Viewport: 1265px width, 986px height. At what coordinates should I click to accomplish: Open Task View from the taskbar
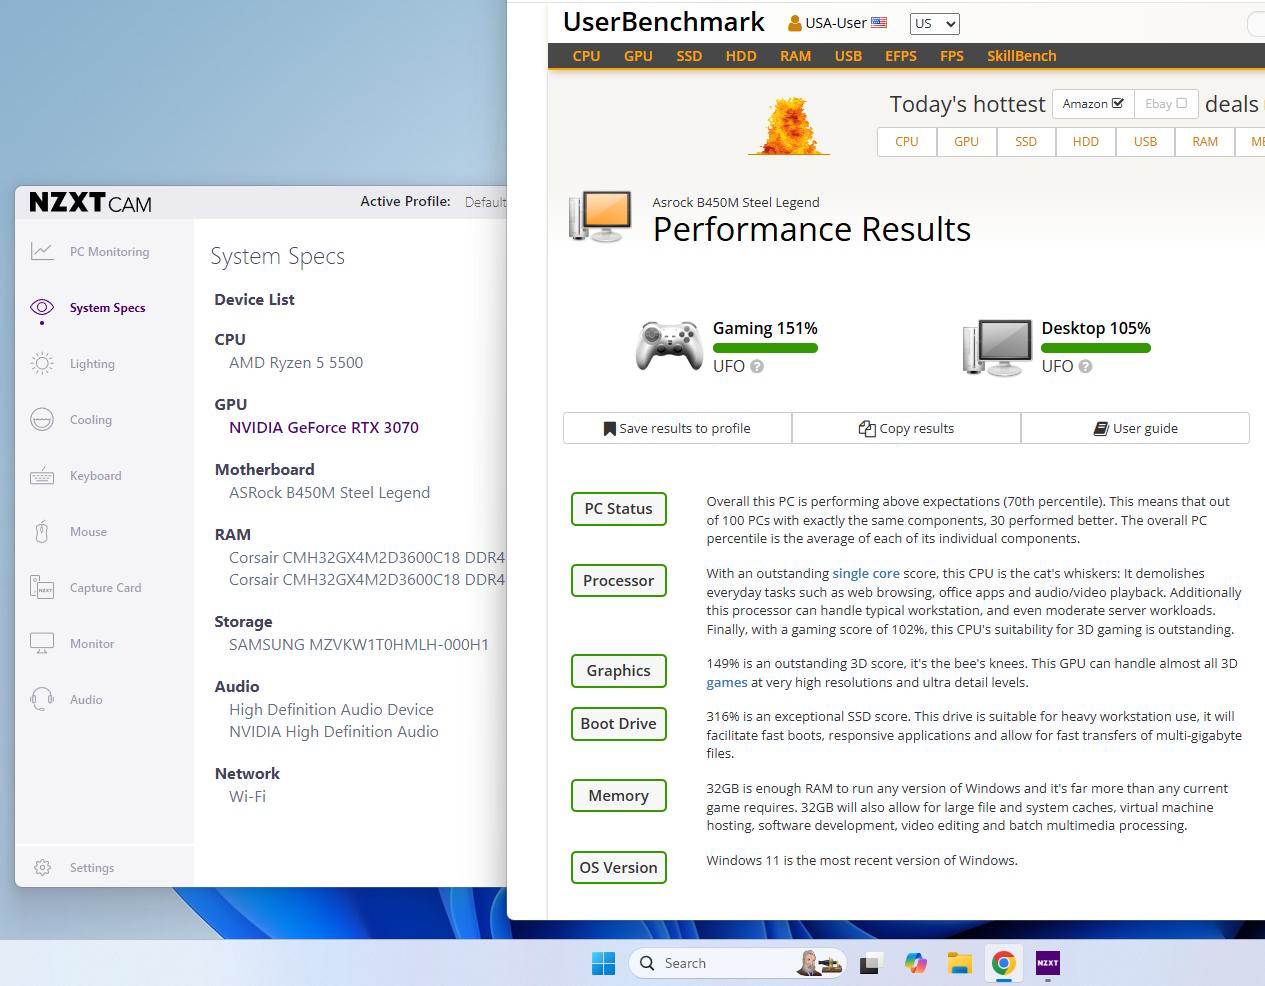869,964
